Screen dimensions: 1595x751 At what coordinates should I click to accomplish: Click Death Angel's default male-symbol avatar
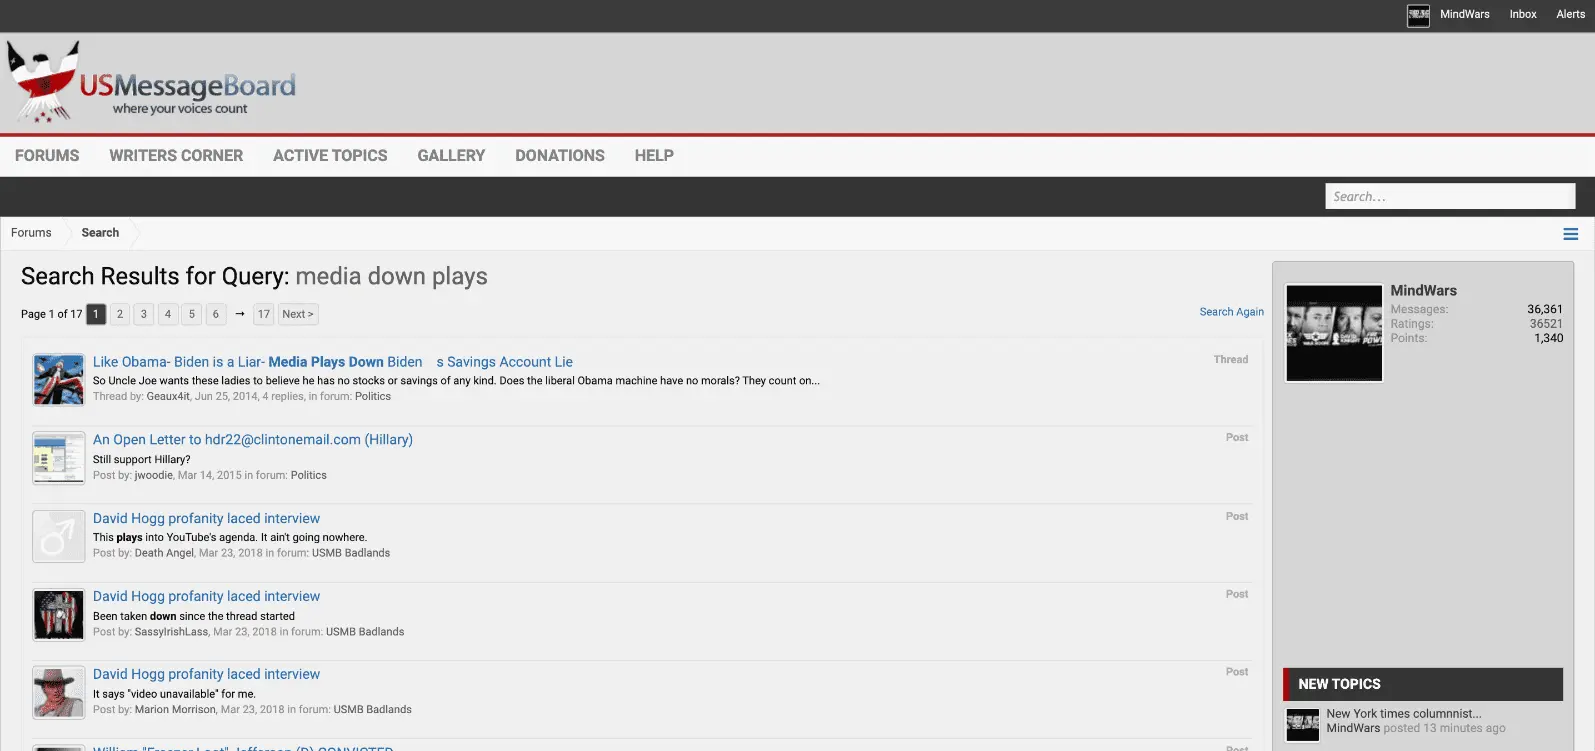[x=59, y=537]
